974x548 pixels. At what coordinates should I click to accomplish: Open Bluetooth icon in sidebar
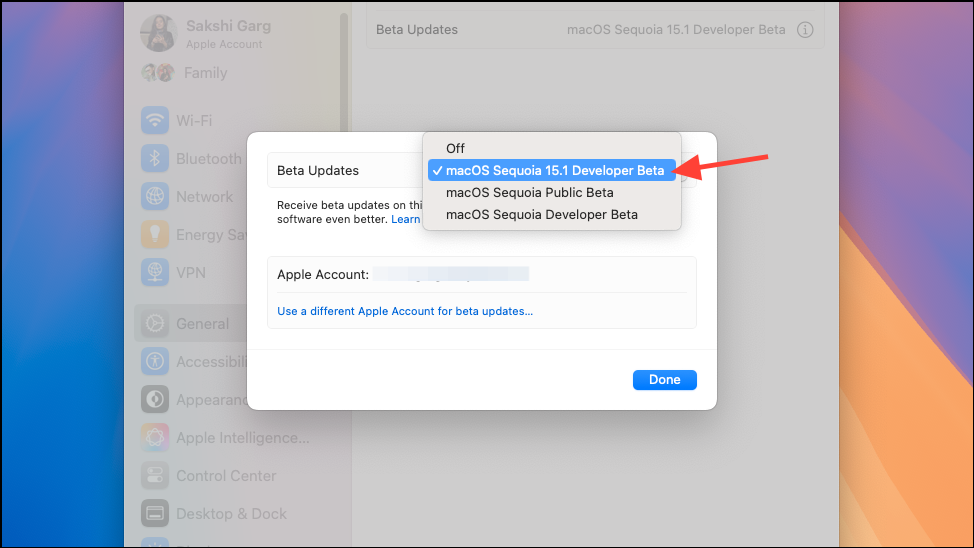(155, 158)
